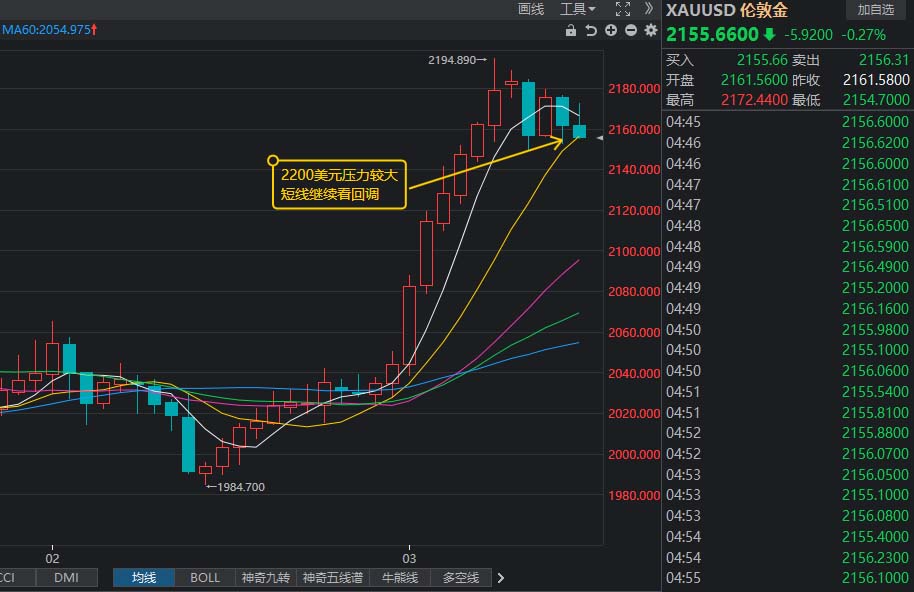
Task: Zoom in on the chart with the plus icon
Action: 611,31
